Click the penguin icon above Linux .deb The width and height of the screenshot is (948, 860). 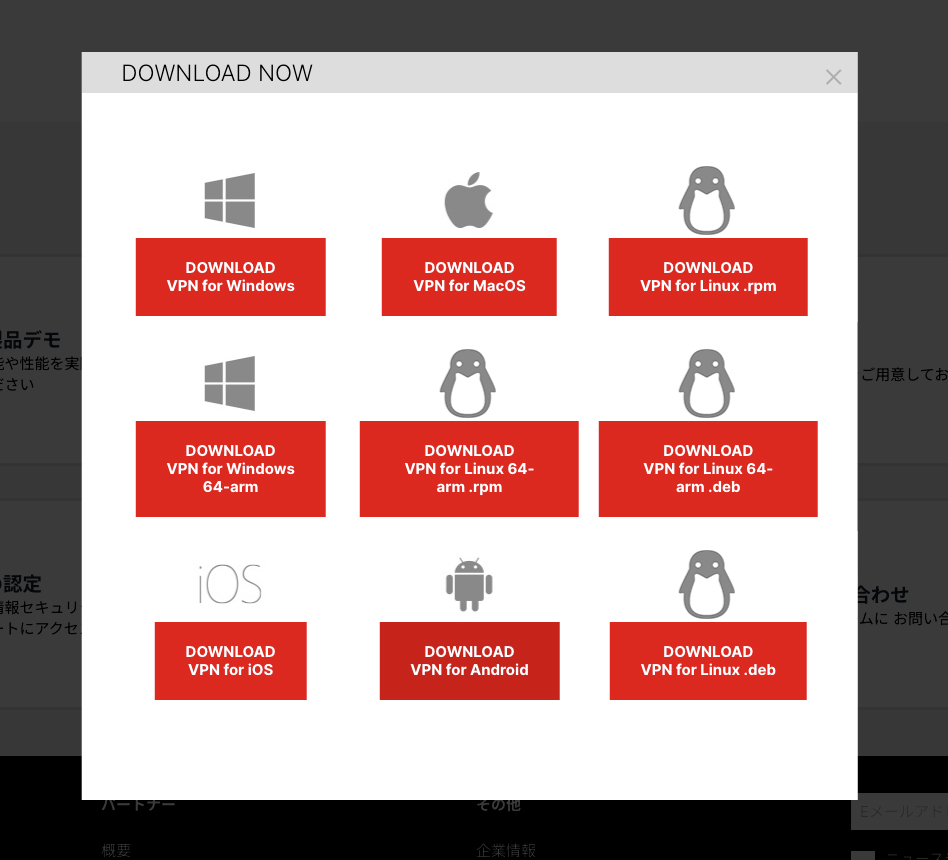pos(707,585)
